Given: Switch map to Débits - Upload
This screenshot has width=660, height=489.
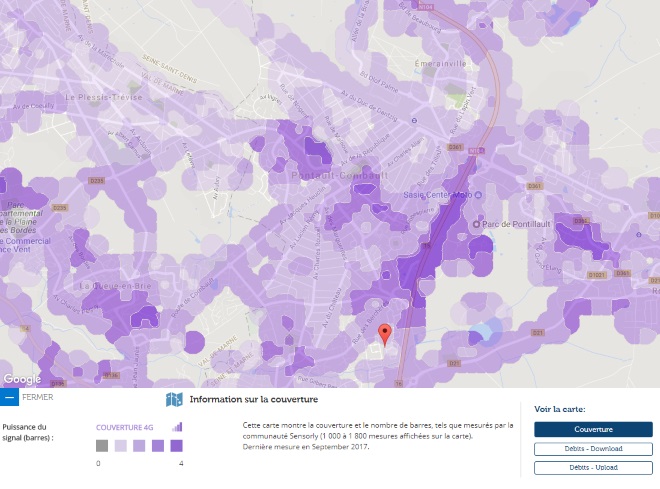Looking at the screenshot, I should 593,467.
